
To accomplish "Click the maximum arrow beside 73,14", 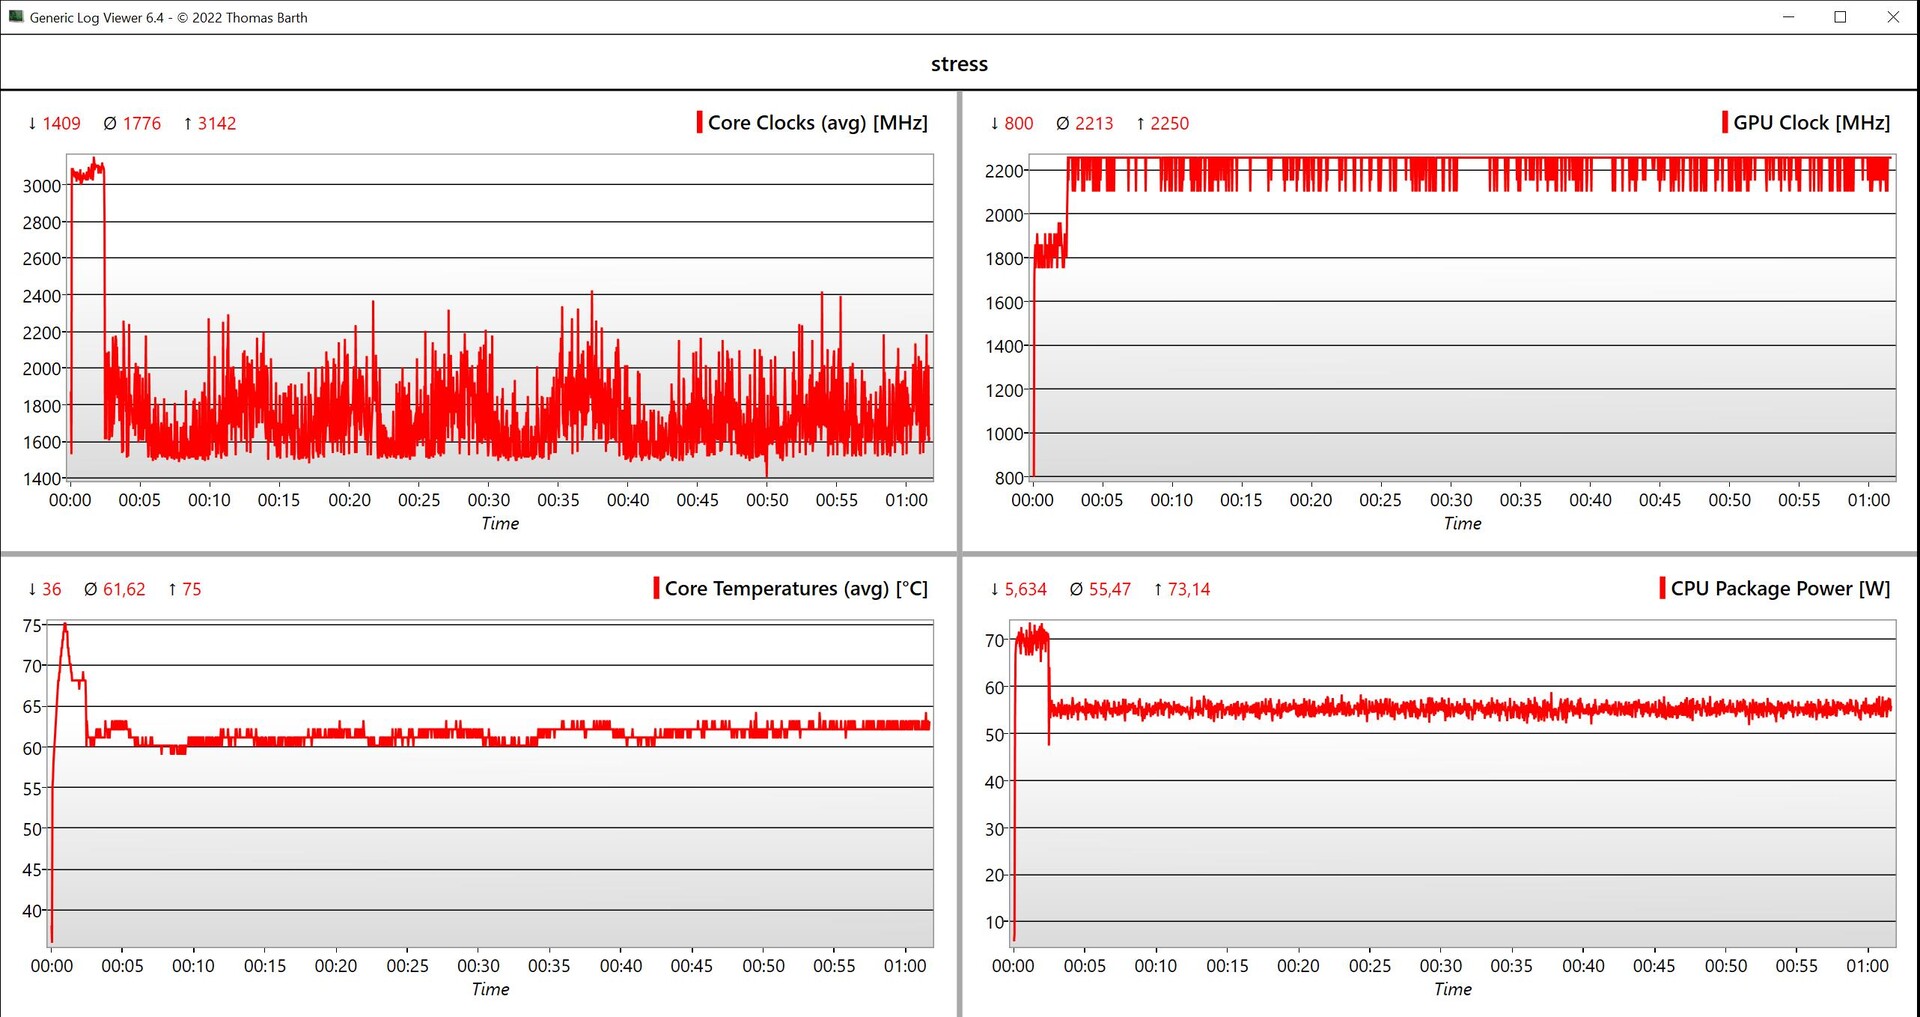I will coord(1157,589).
